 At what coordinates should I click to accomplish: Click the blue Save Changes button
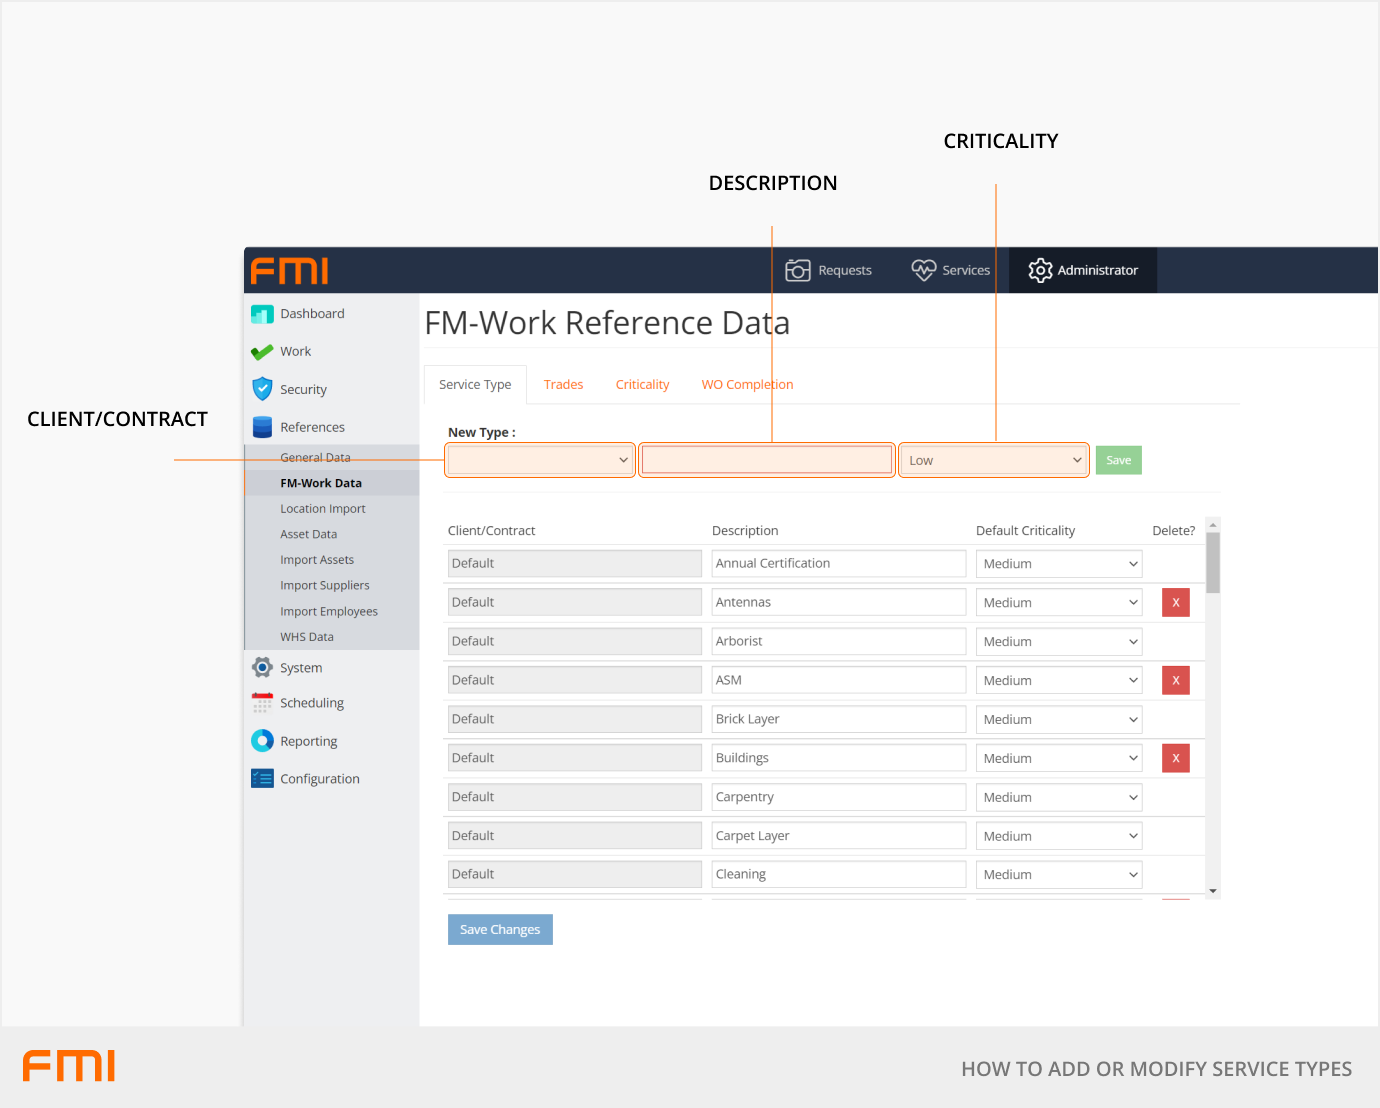(500, 930)
